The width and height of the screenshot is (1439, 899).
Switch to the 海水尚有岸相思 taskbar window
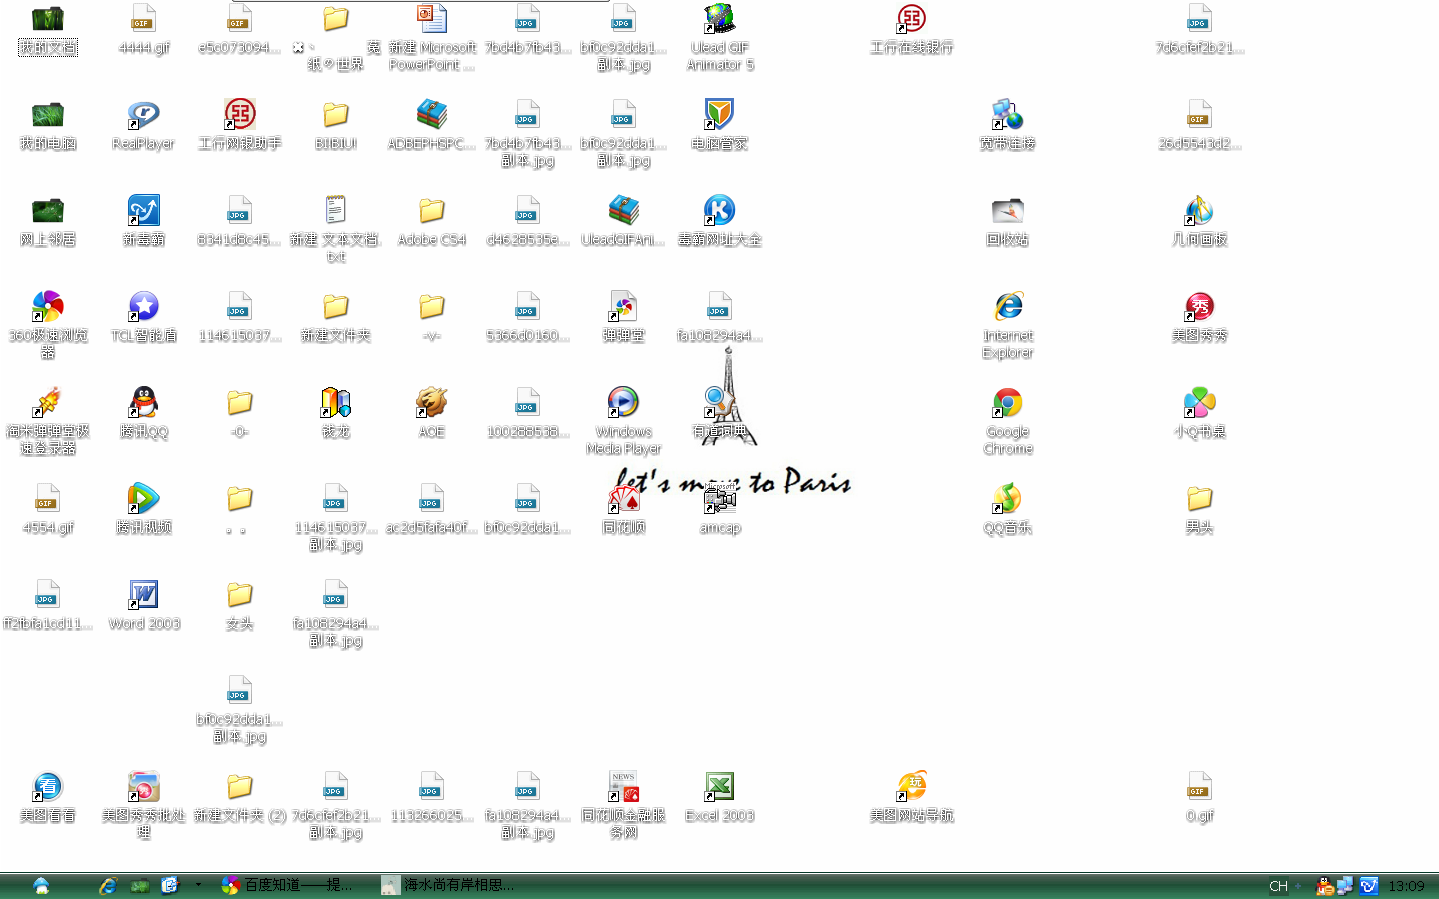[x=450, y=885]
